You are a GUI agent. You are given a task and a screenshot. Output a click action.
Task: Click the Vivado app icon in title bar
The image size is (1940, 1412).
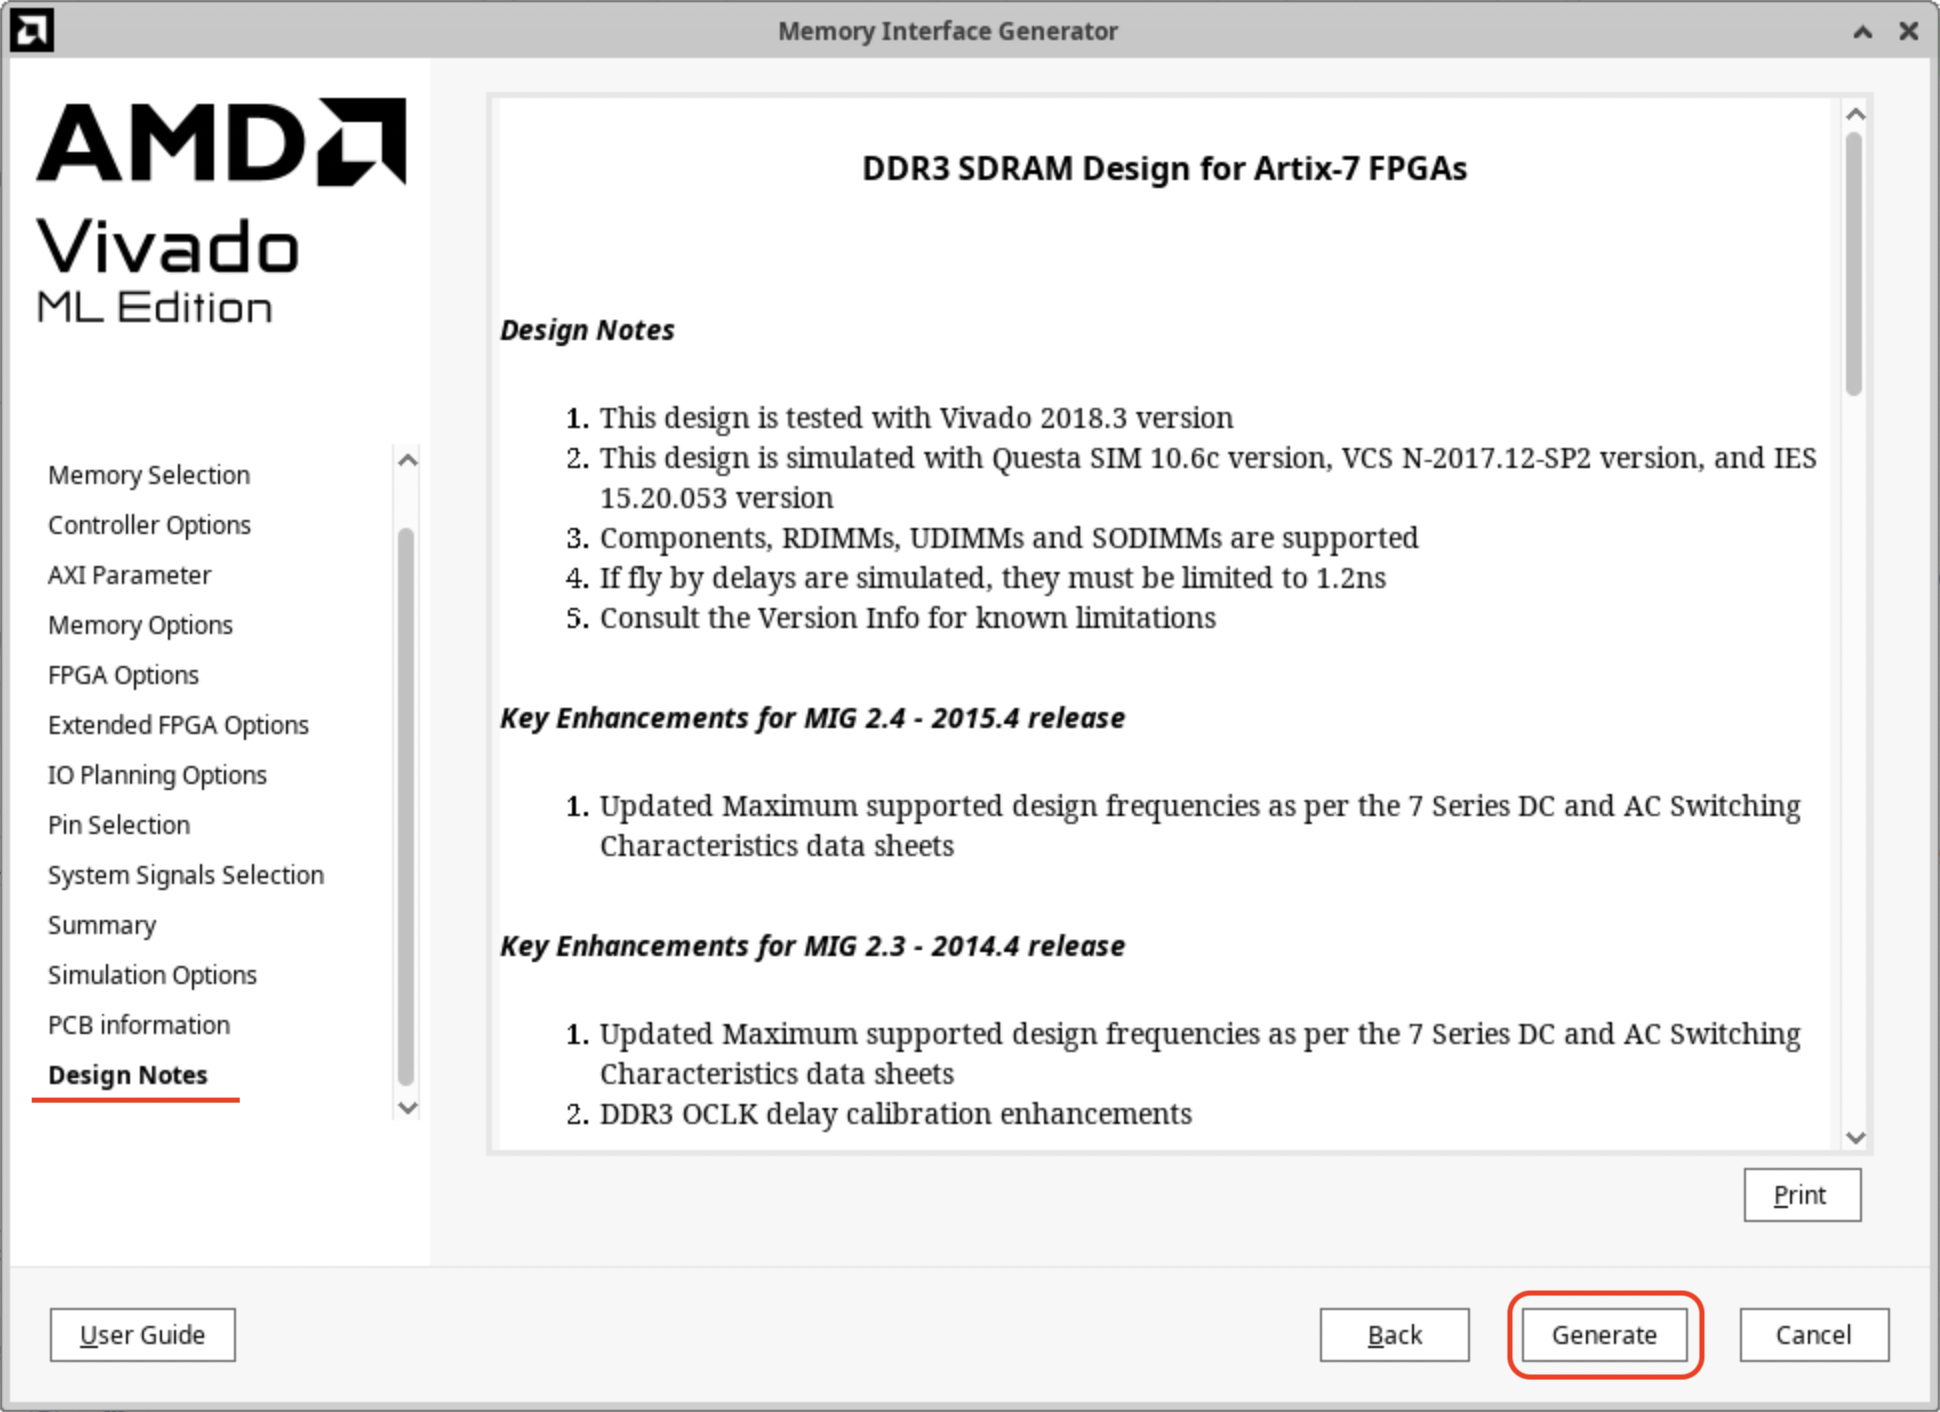[x=31, y=30]
